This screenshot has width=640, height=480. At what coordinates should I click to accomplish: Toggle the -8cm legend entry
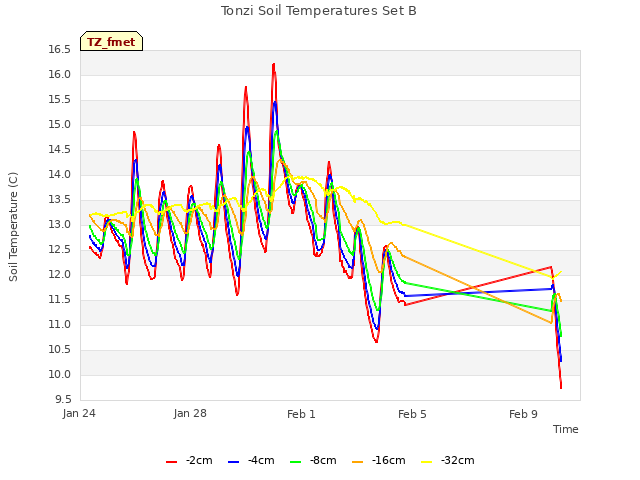tap(313, 460)
